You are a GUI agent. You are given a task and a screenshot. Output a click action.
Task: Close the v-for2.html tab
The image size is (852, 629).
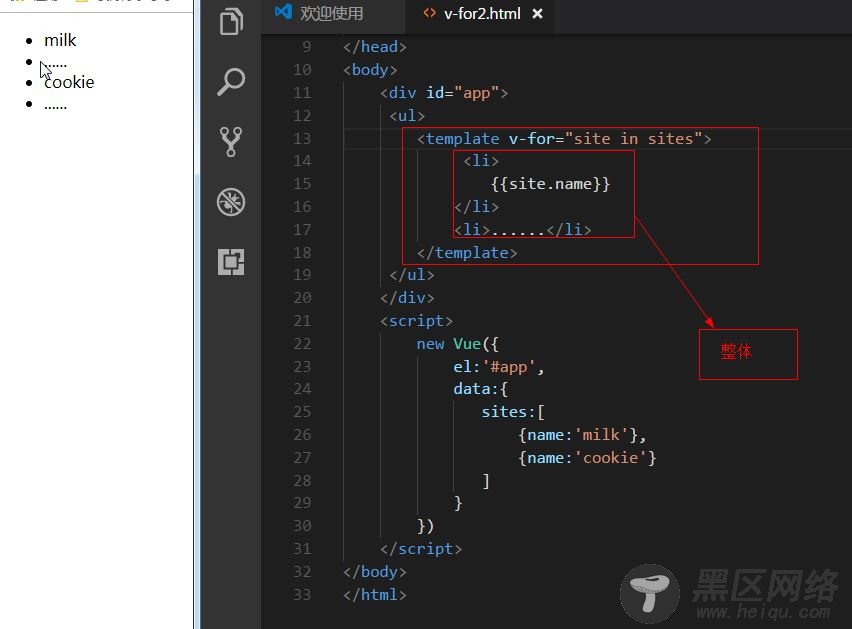pos(537,14)
